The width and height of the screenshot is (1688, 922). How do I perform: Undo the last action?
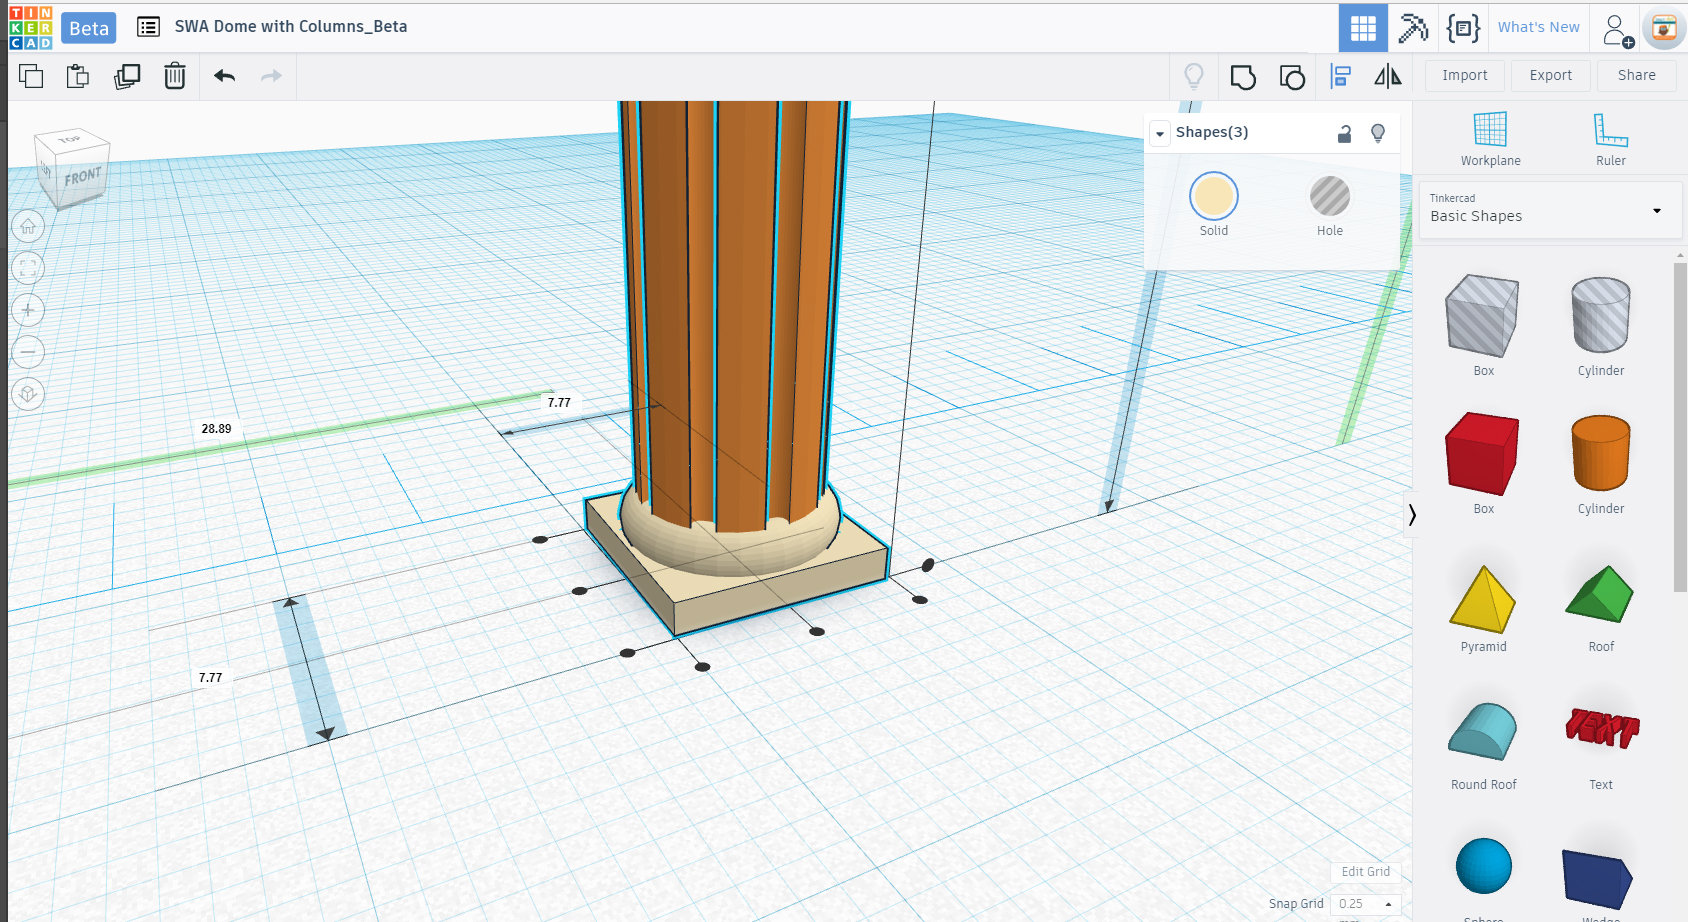[x=225, y=76]
